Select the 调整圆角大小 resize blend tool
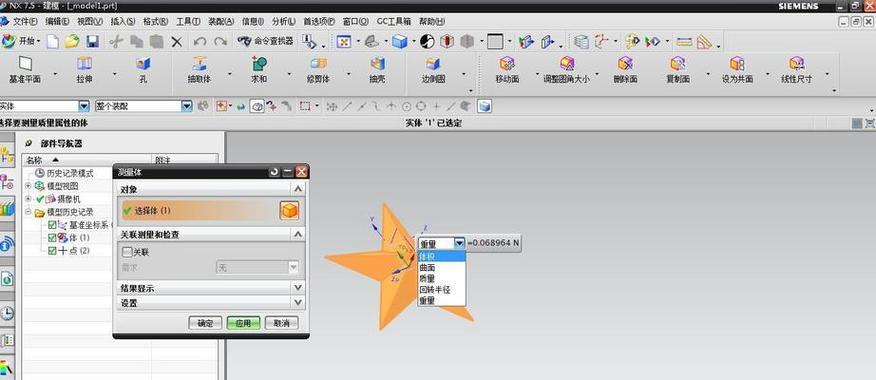This screenshot has height=380, width=876. pyautogui.click(x=566, y=70)
